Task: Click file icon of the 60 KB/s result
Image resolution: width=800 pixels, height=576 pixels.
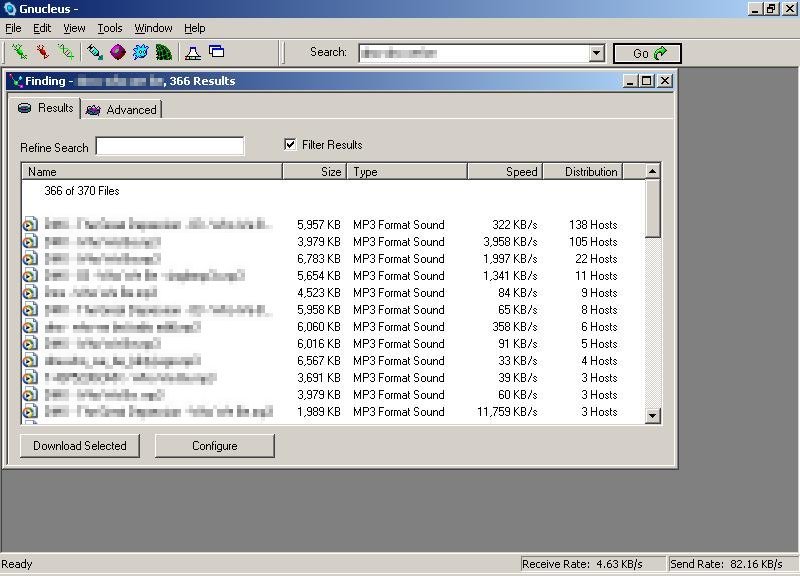Action: pyautogui.click(x=30, y=395)
